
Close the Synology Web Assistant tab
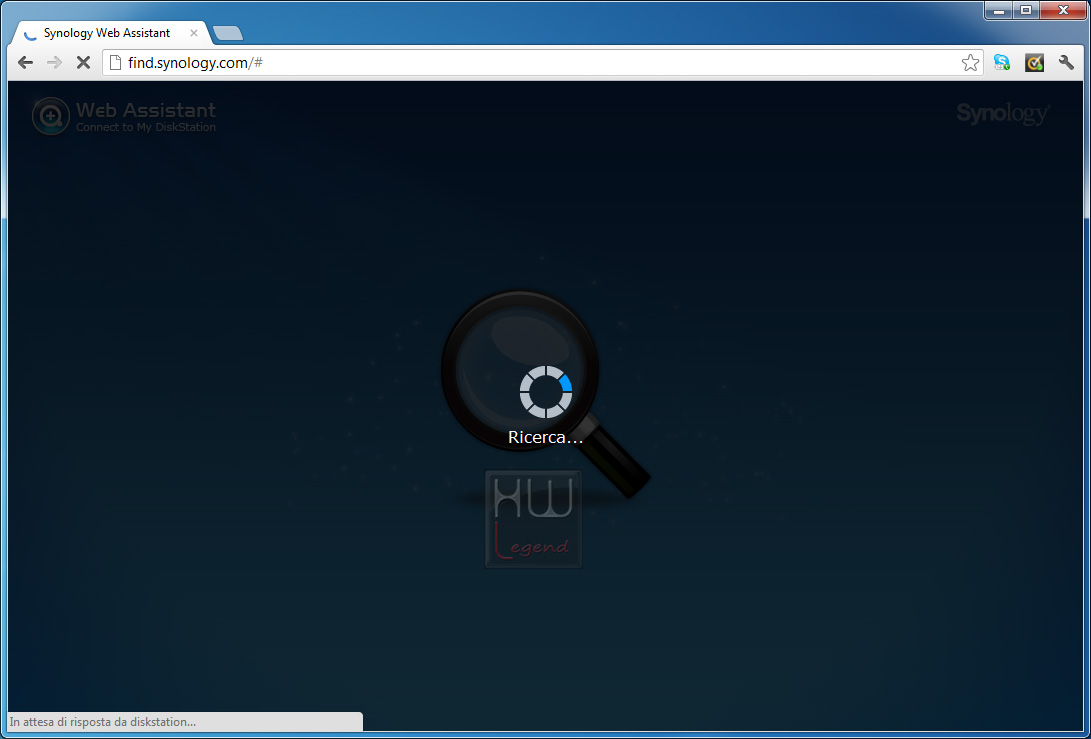(194, 33)
